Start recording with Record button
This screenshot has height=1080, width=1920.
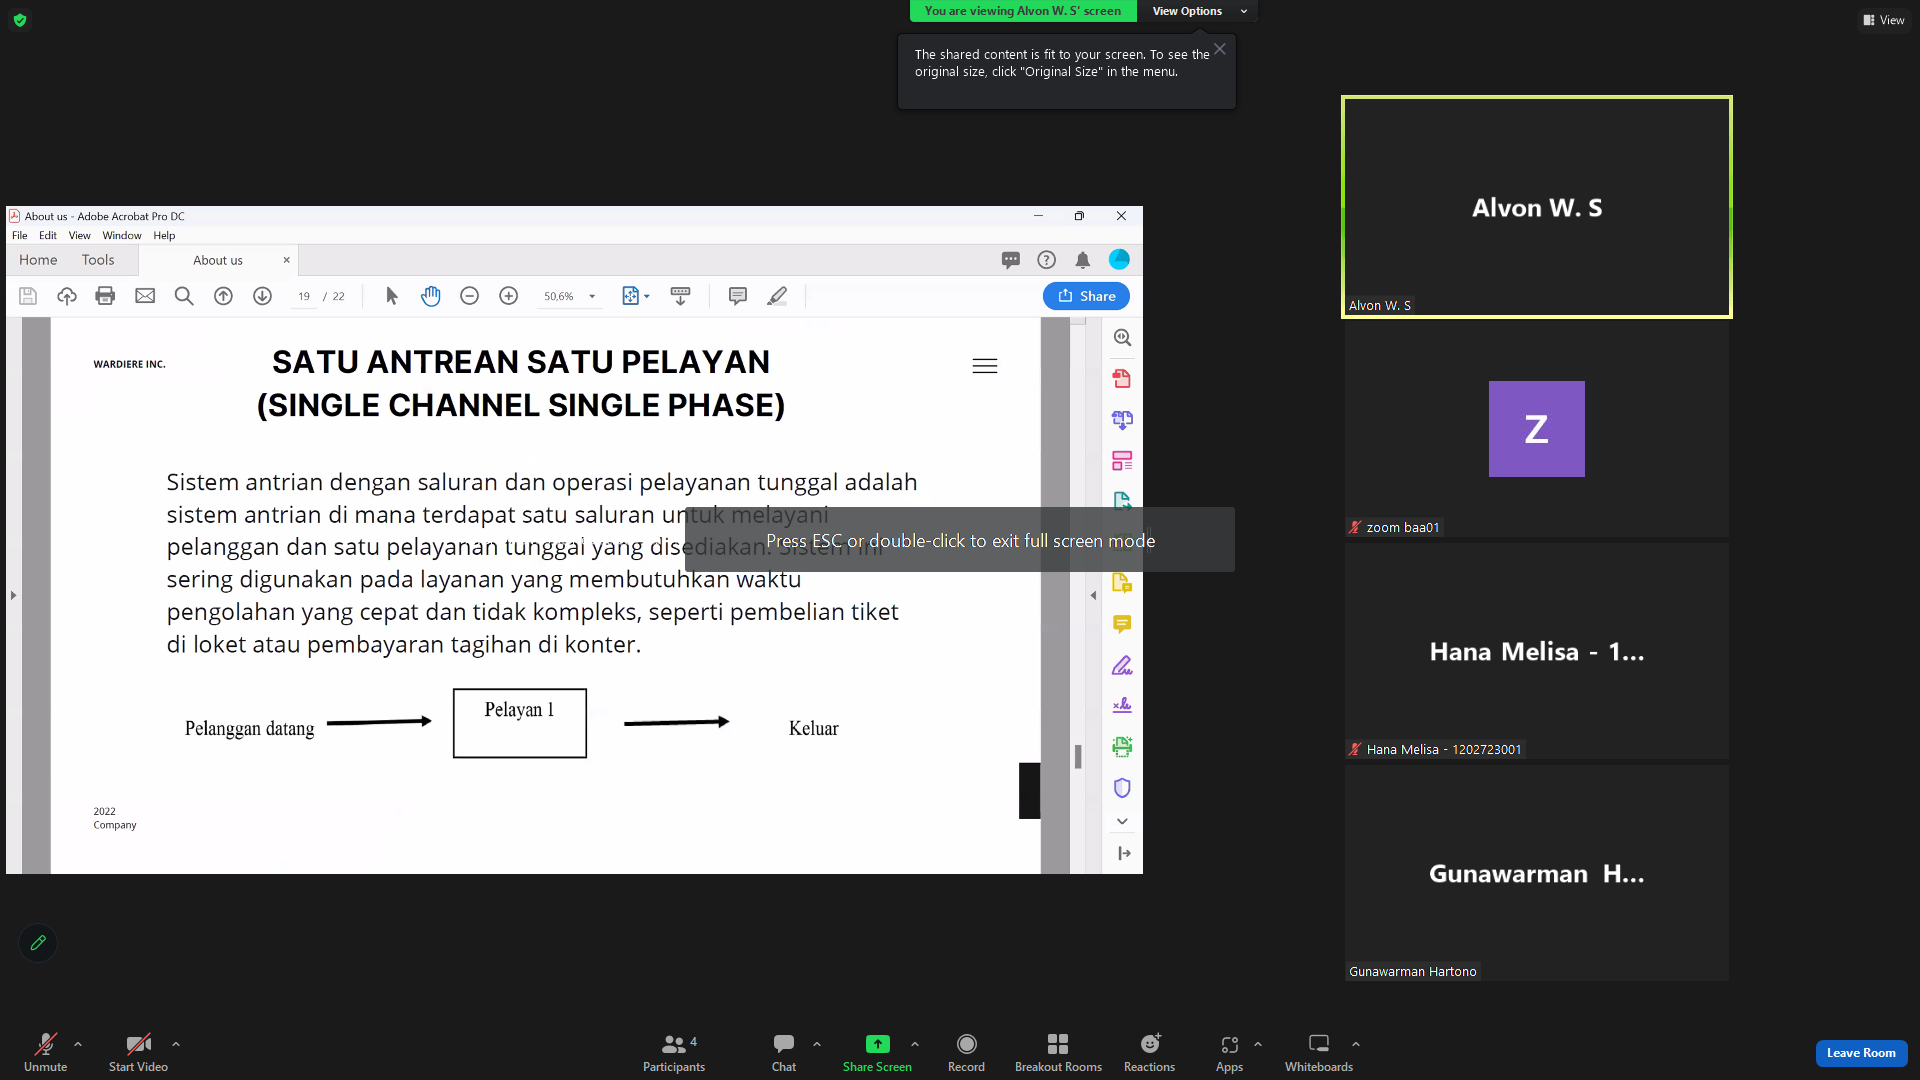(x=966, y=1052)
